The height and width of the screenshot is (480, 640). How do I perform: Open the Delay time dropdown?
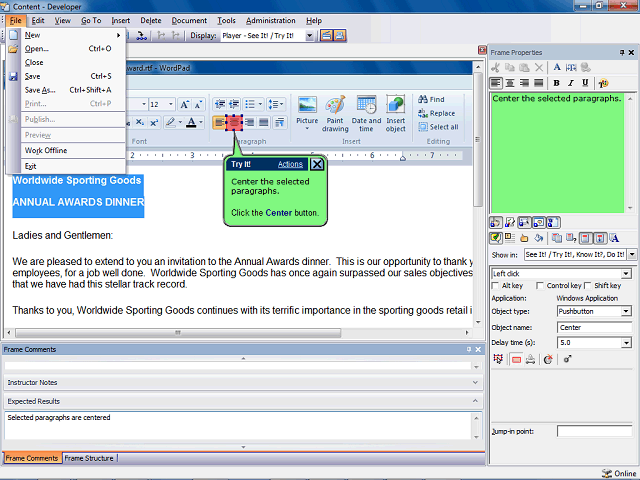626,342
